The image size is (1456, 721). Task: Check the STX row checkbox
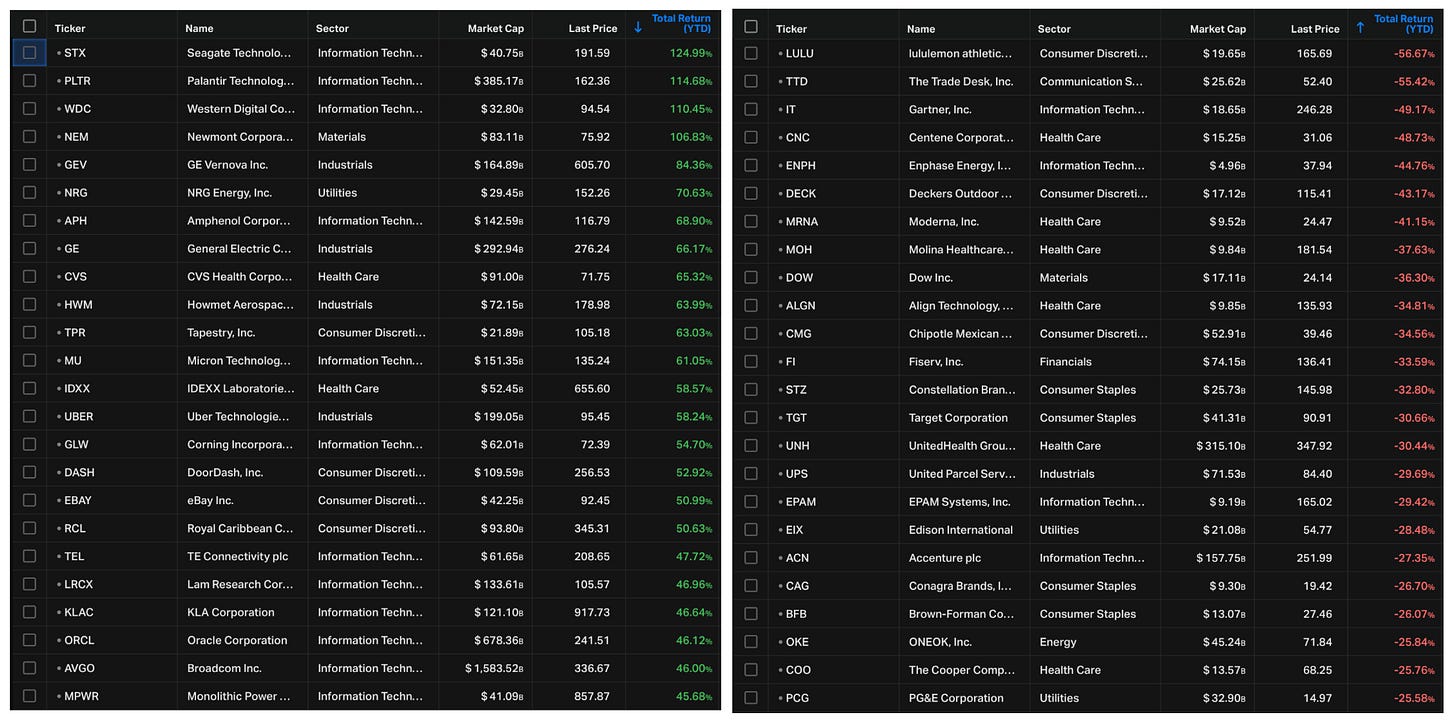click(x=29, y=52)
